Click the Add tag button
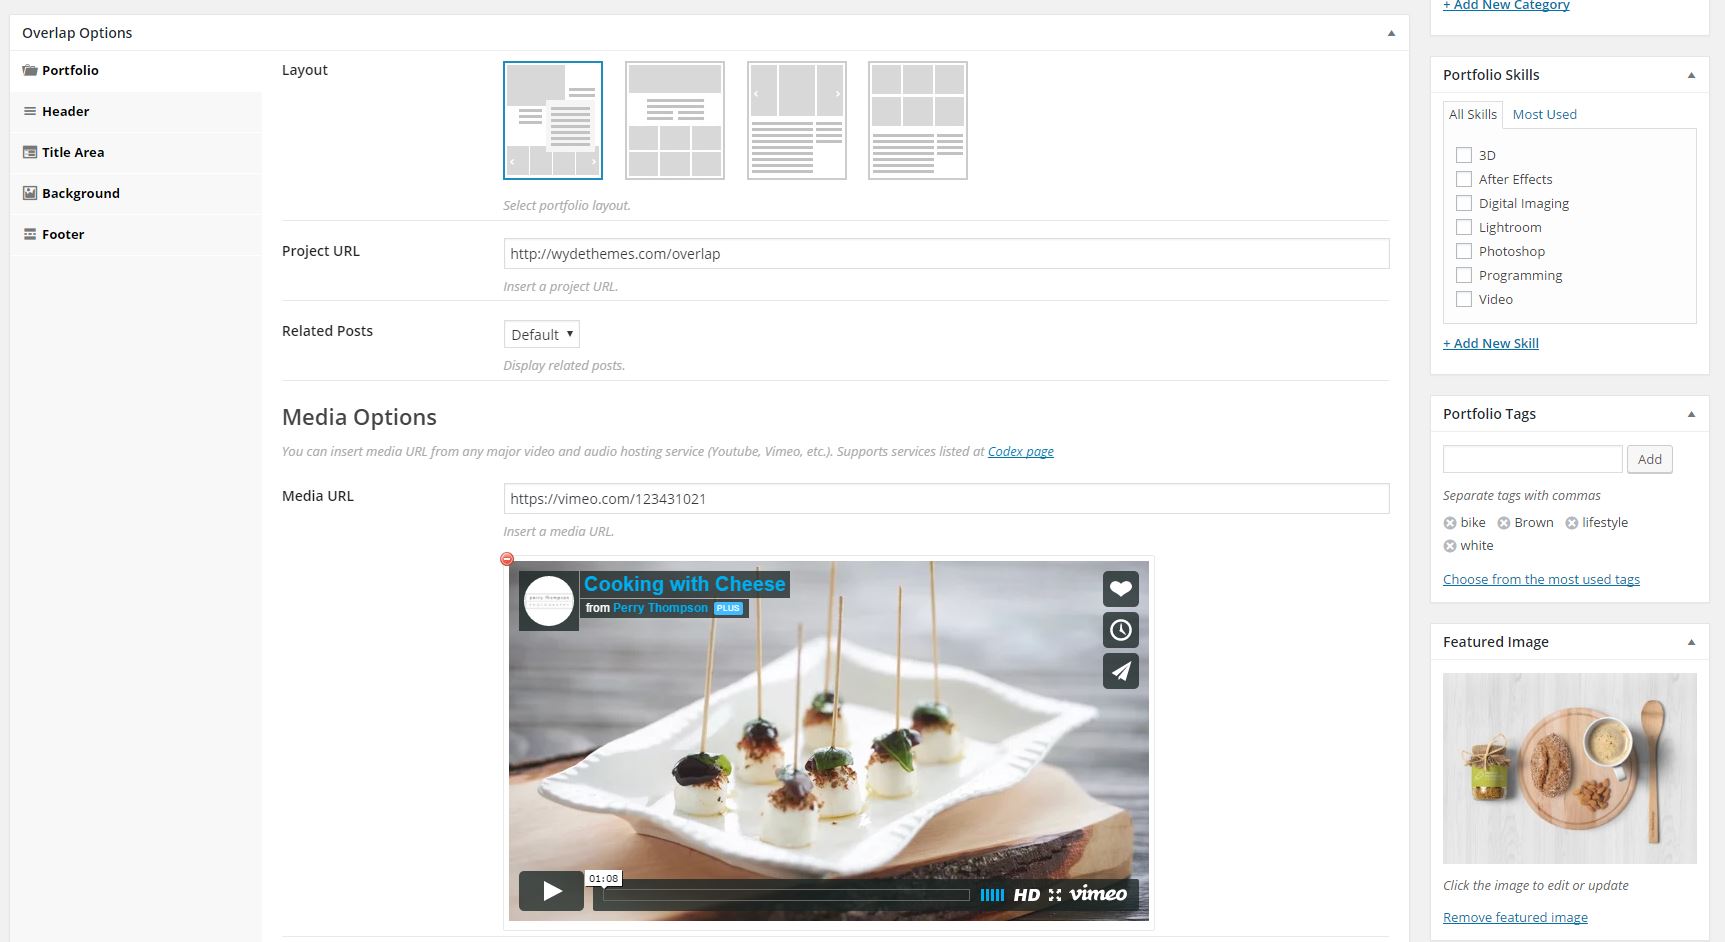 (1649, 459)
